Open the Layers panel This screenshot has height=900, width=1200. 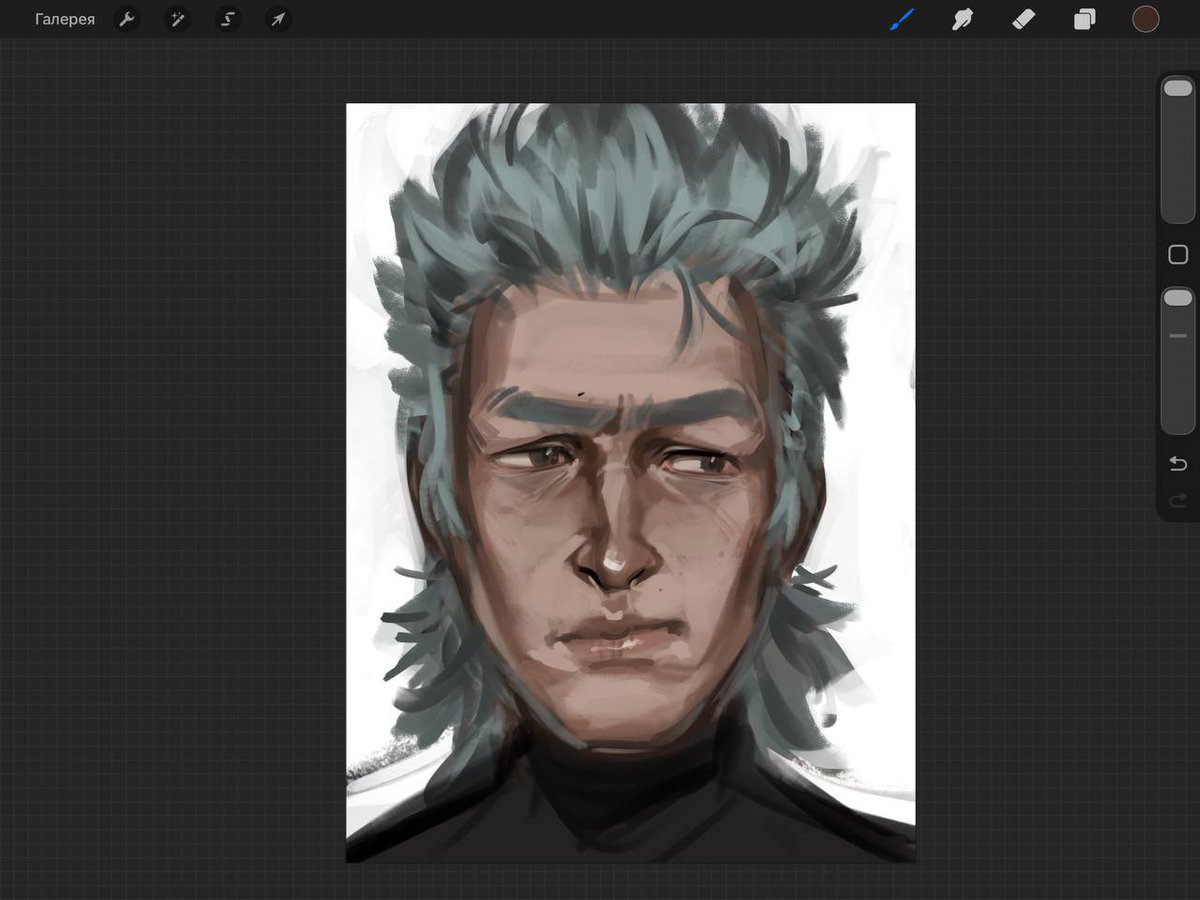[1085, 19]
